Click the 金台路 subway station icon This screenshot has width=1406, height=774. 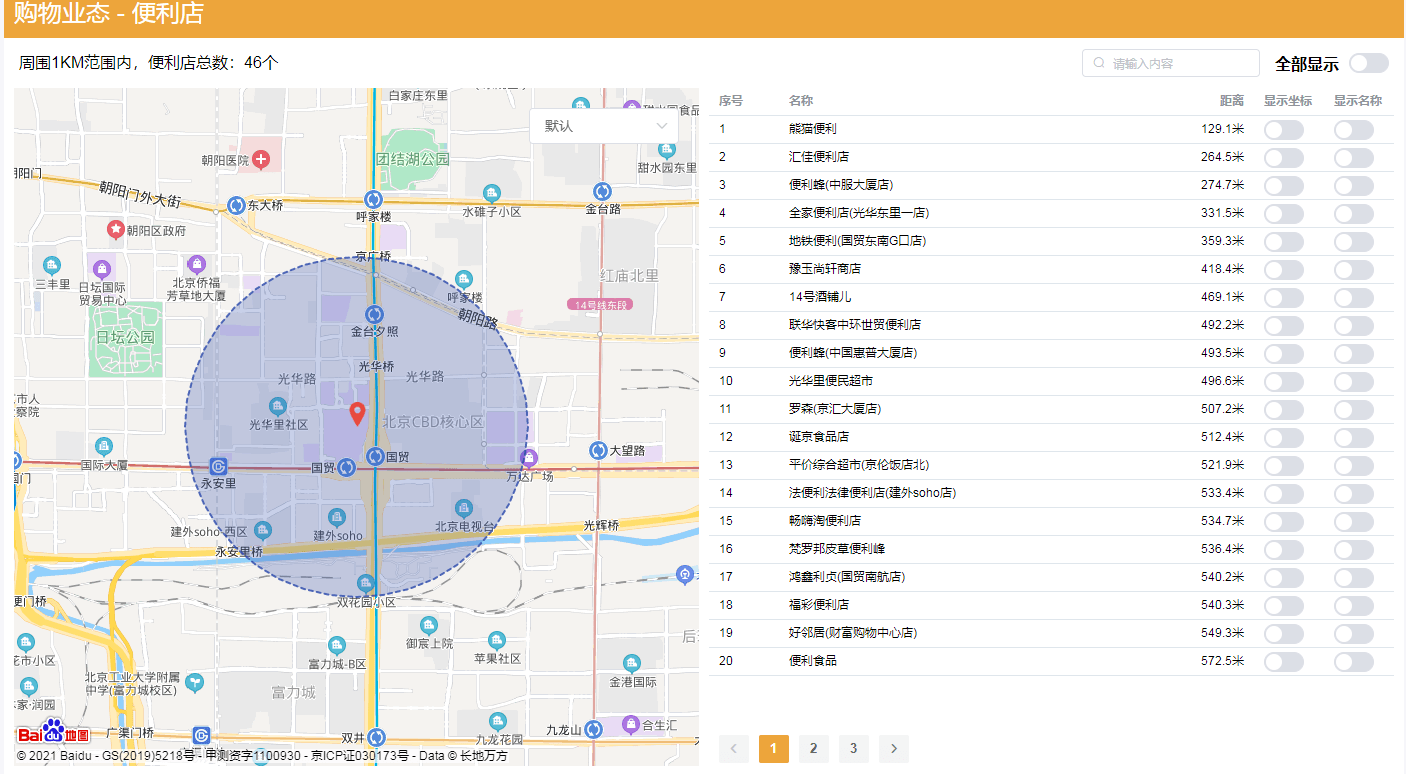[x=602, y=191]
